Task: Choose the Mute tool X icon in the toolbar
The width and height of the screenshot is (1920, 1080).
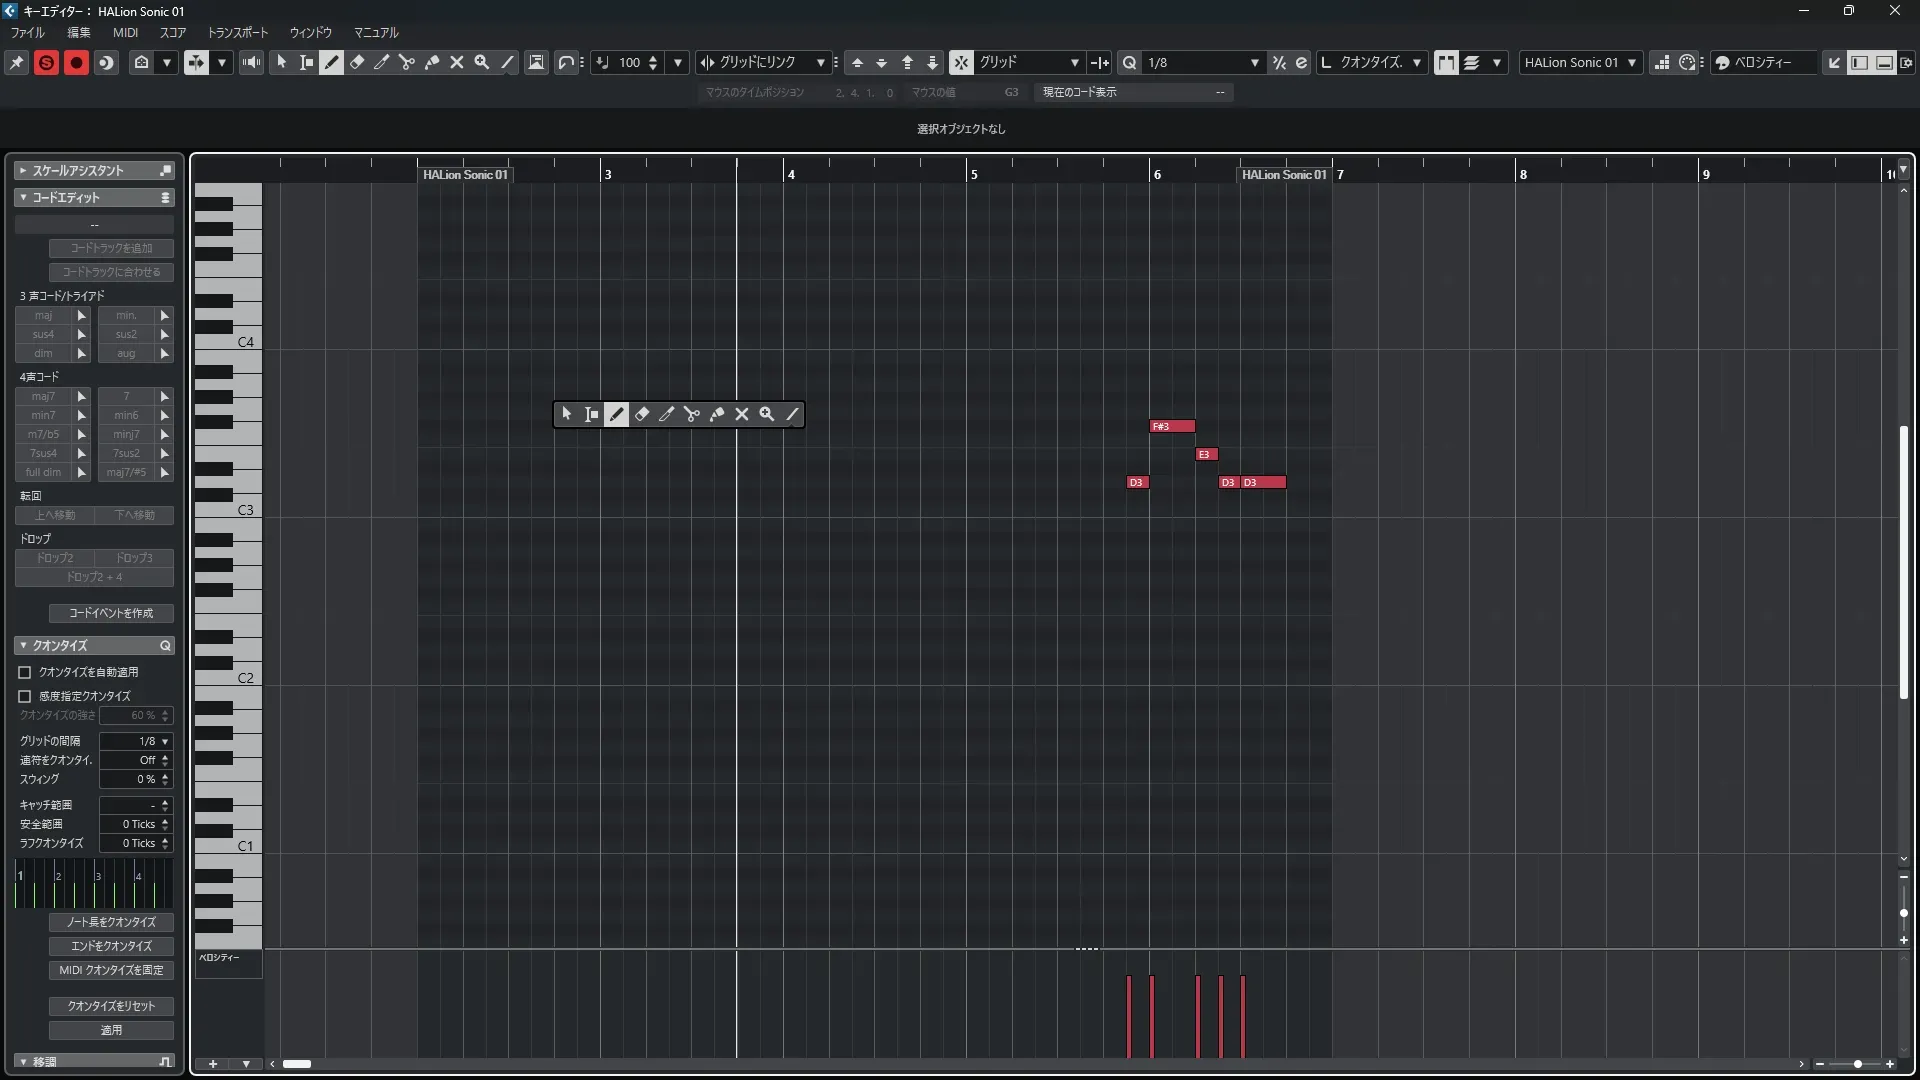Action: (457, 63)
